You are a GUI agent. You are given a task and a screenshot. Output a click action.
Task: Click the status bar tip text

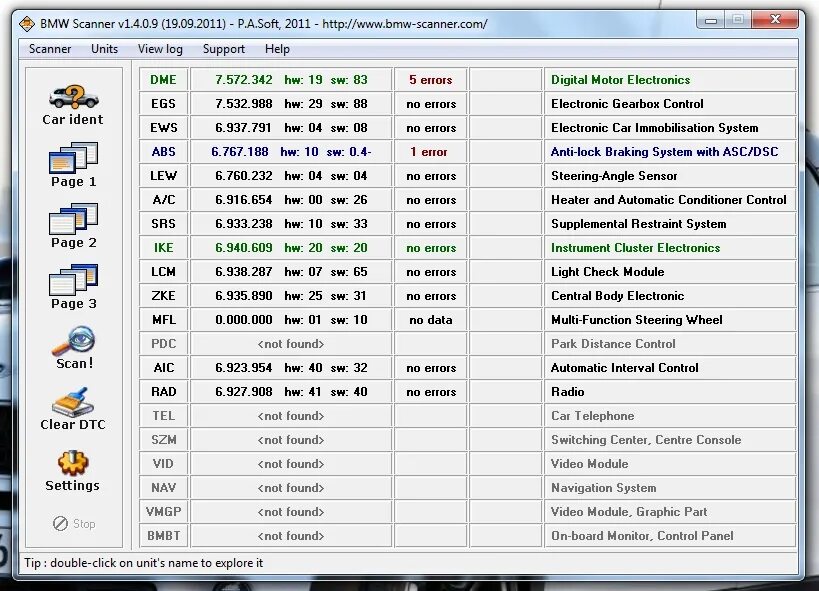click(144, 563)
